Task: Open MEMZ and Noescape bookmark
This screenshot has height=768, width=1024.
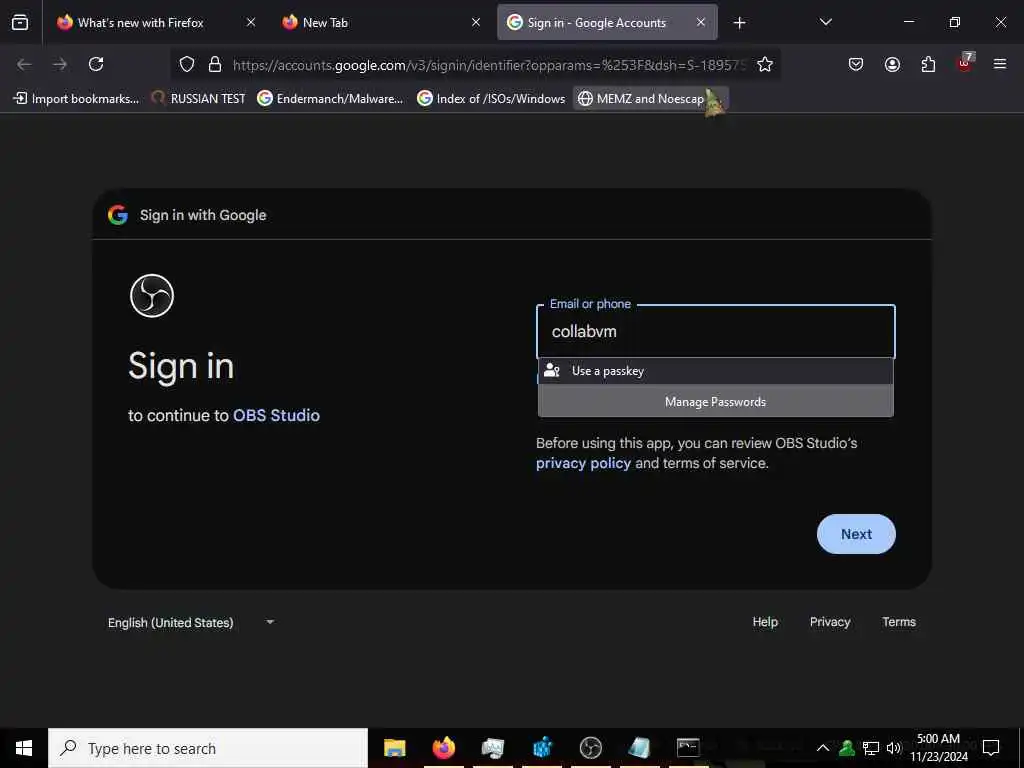Action: (x=650, y=99)
